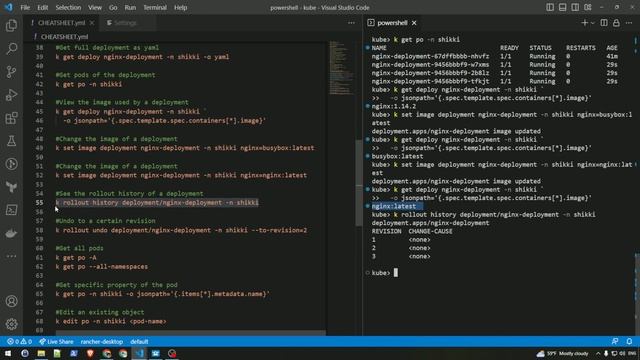Open errors and warnings in status bar
Viewport: 640px width, 360px height.
(x=20, y=342)
